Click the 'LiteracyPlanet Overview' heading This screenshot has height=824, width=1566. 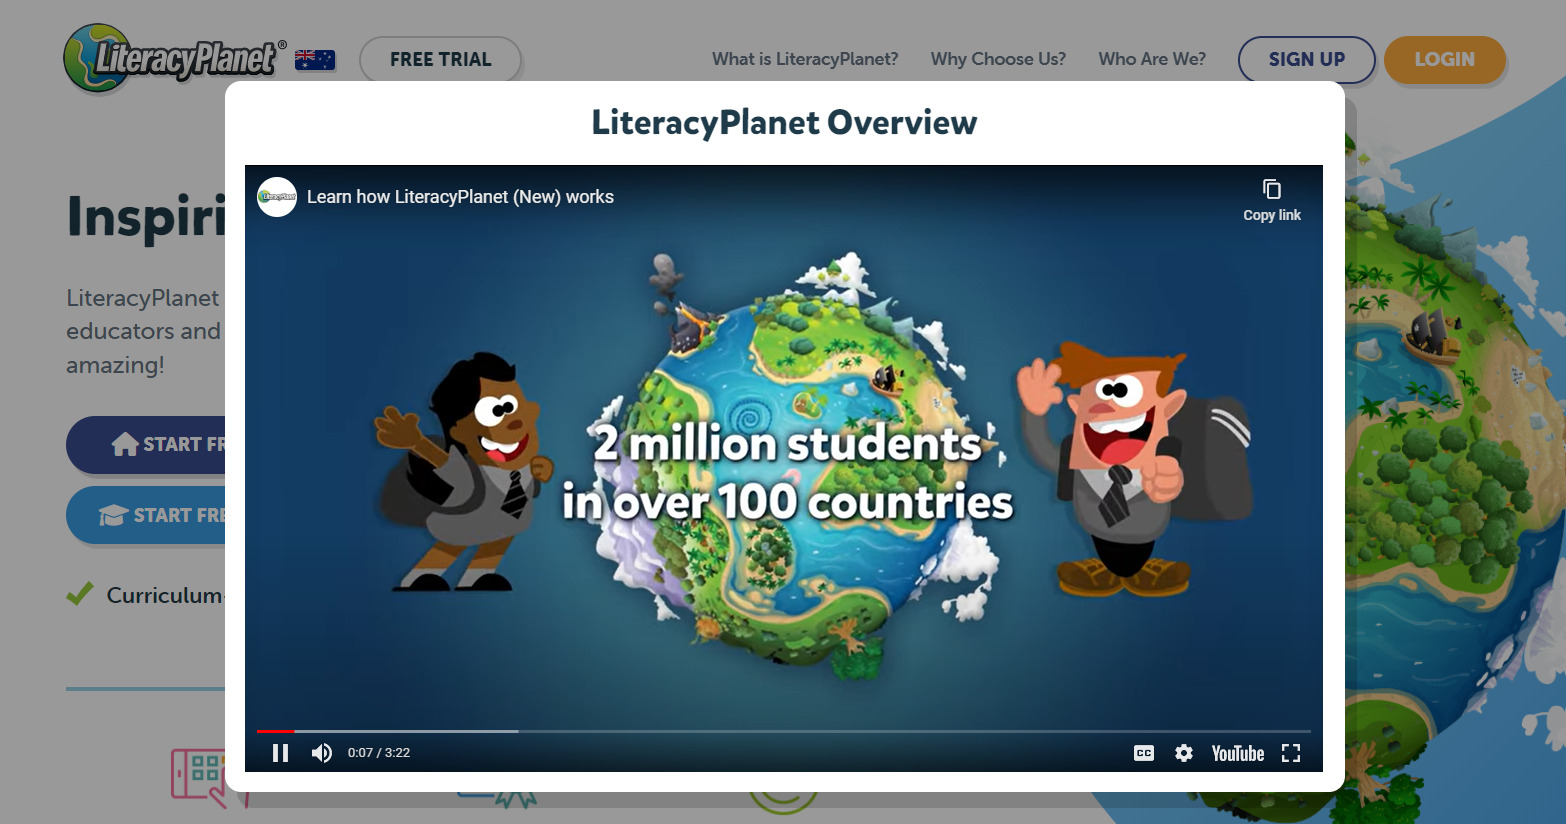click(x=784, y=123)
